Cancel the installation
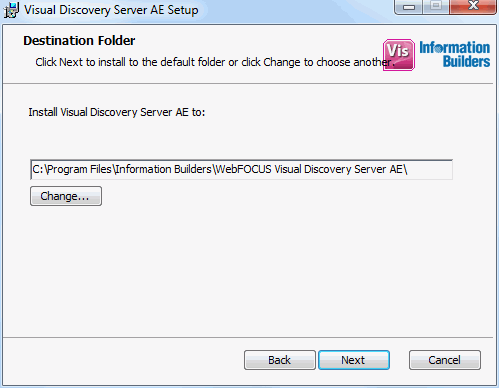The width and height of the screenshot is (499, 388). tap(445, 360)
